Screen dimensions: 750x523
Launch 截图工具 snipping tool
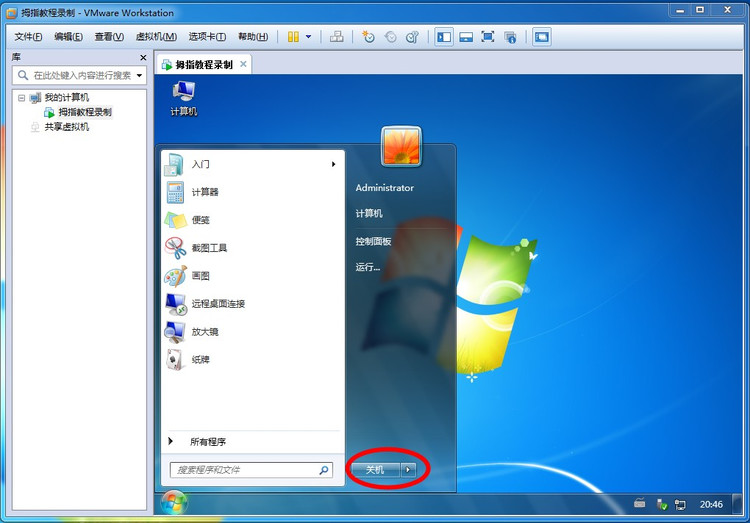pyautogui.click(x=253, y=248)
